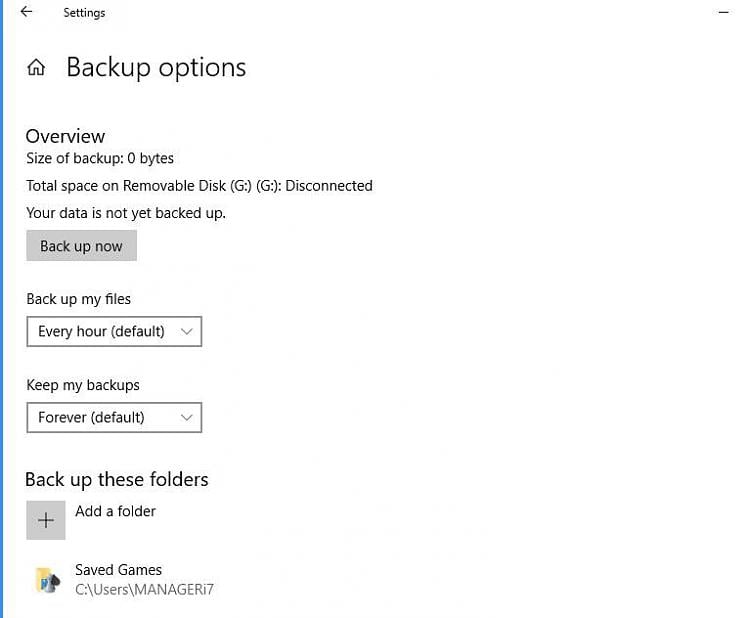
Task: Go back using the back arrow
Action: coord(26,11)
